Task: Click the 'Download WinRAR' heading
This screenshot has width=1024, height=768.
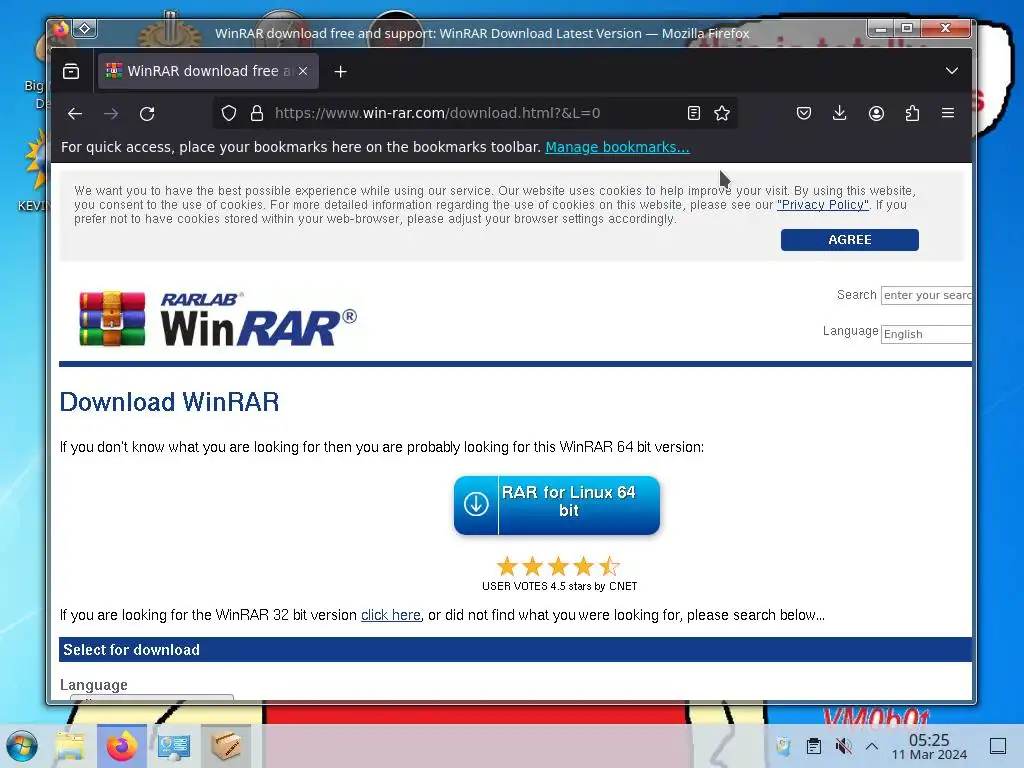Action: click(x=169, y=402)
